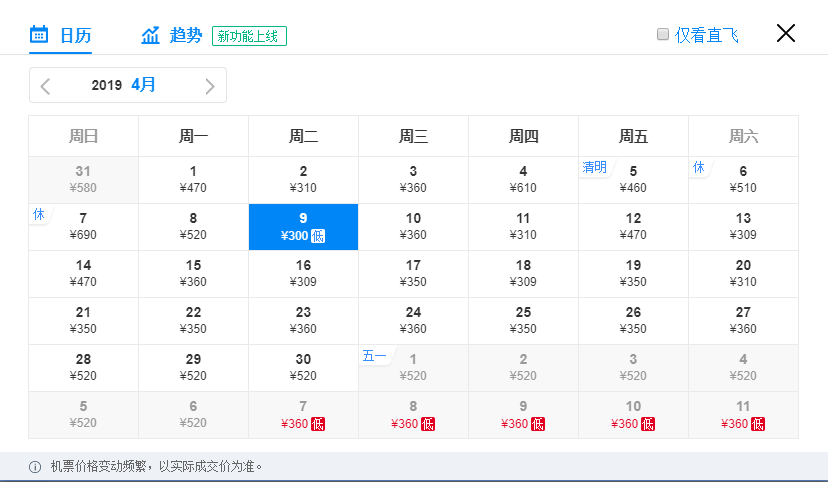Click the red 低 badge on May 8
828x482 pixels.
click(428, 424)
